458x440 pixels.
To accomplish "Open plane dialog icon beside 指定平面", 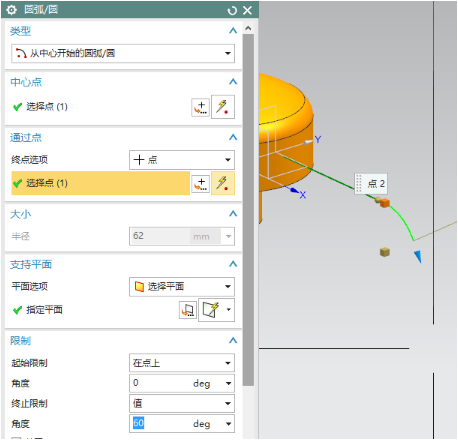I will 188,310.
